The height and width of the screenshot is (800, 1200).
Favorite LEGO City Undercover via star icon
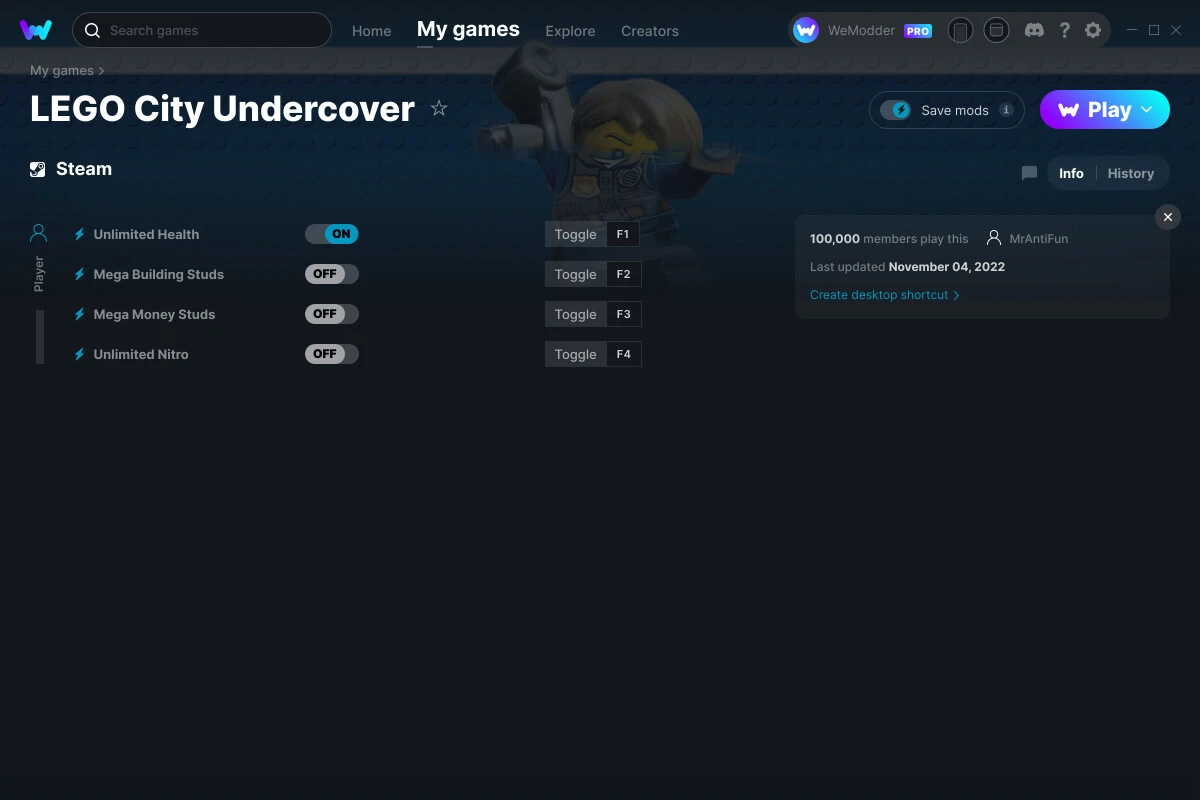click(438, 108)
